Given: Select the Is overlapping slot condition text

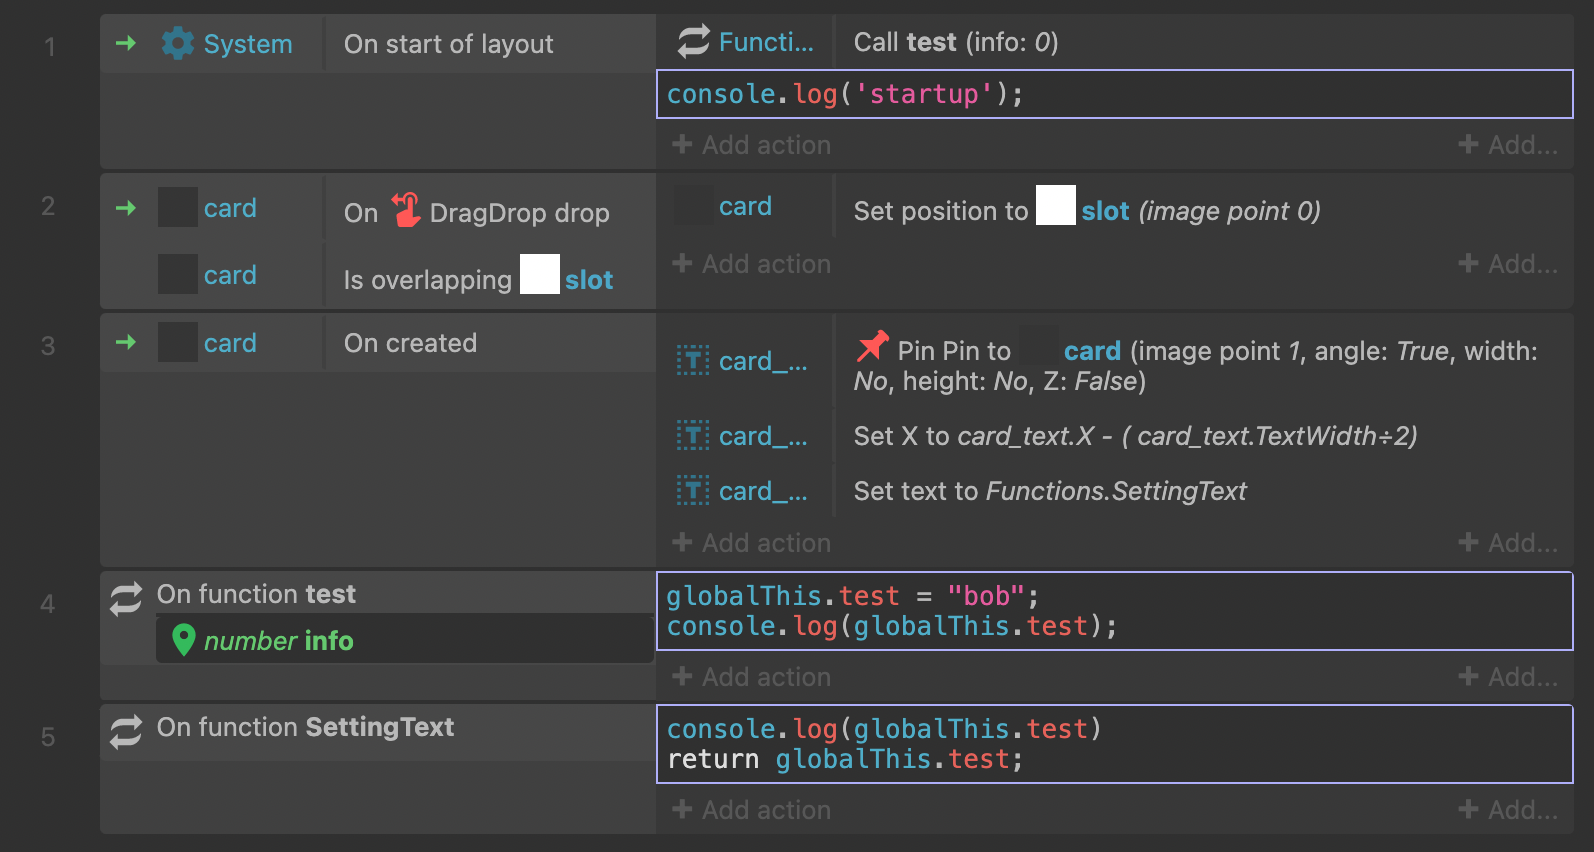Looking at the screenshot, I should pyautogui.click(x=478, y=277).
